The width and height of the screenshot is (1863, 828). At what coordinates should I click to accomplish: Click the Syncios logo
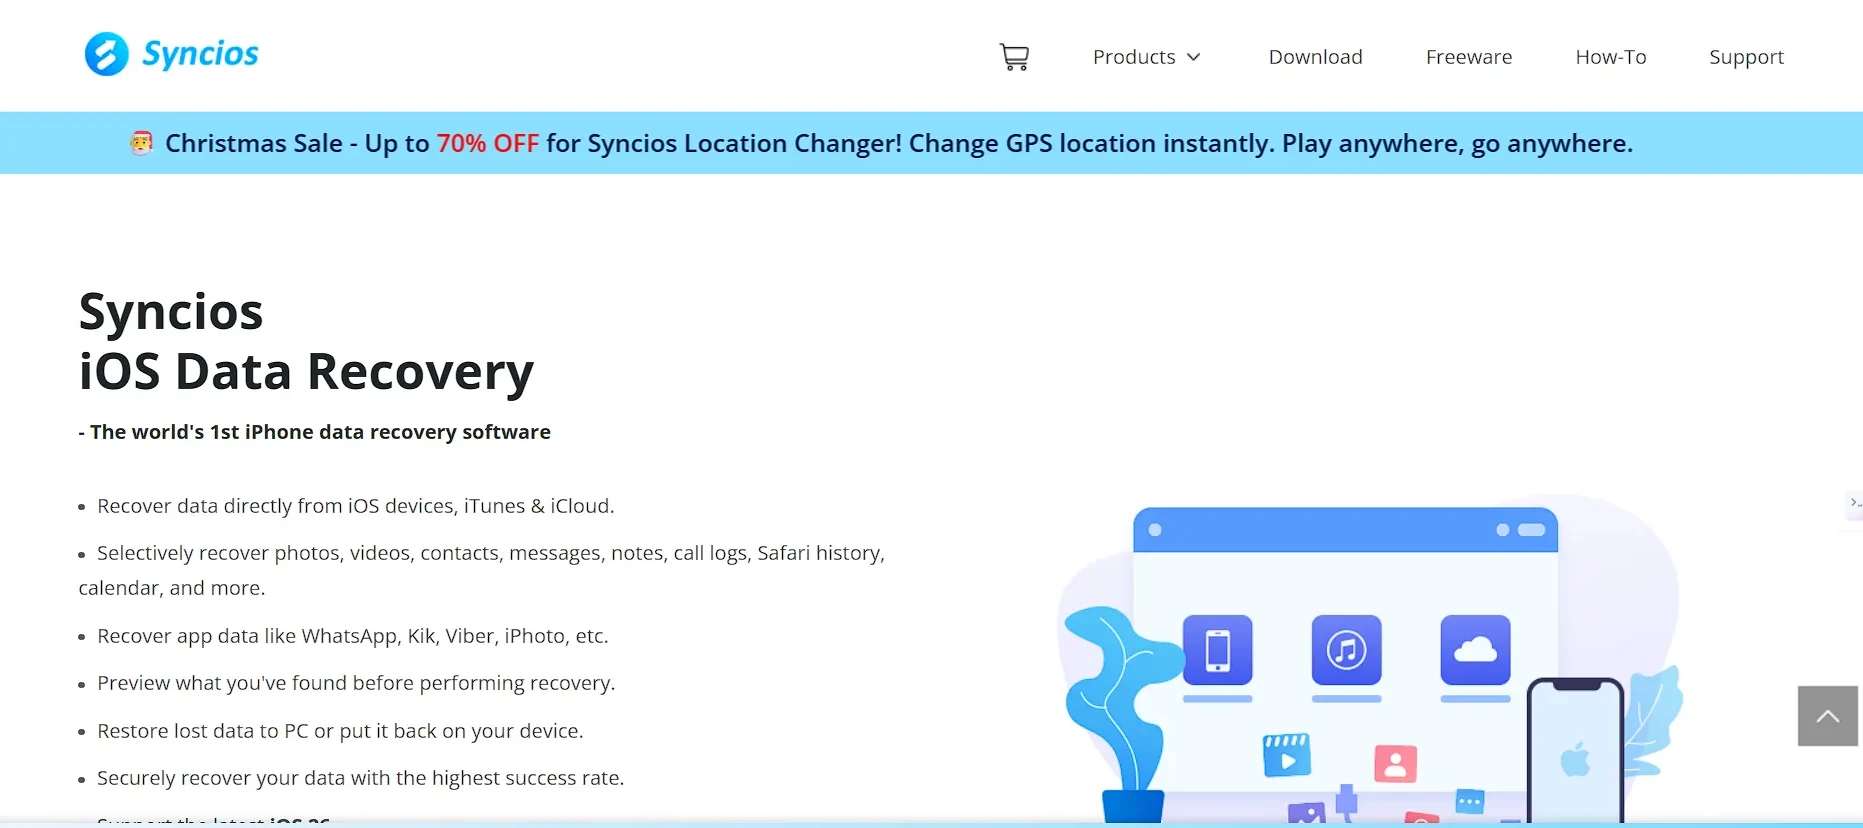(x=171, y=54)
